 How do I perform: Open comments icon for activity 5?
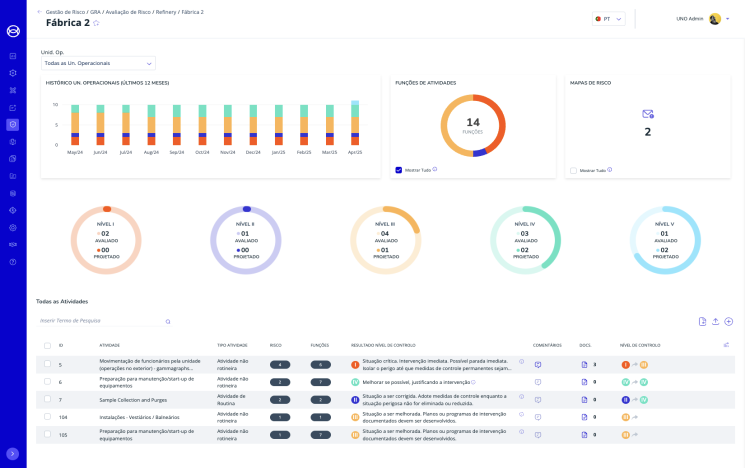[538, 365]
